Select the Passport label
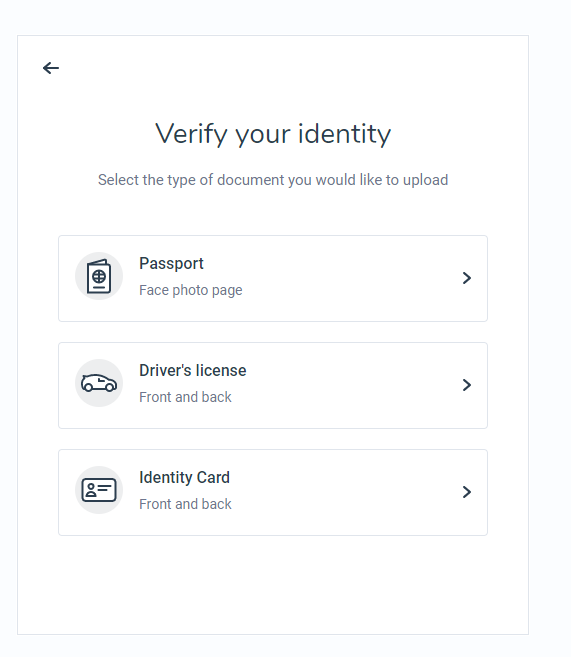This screenshot has height=657, width=571. 171,264
